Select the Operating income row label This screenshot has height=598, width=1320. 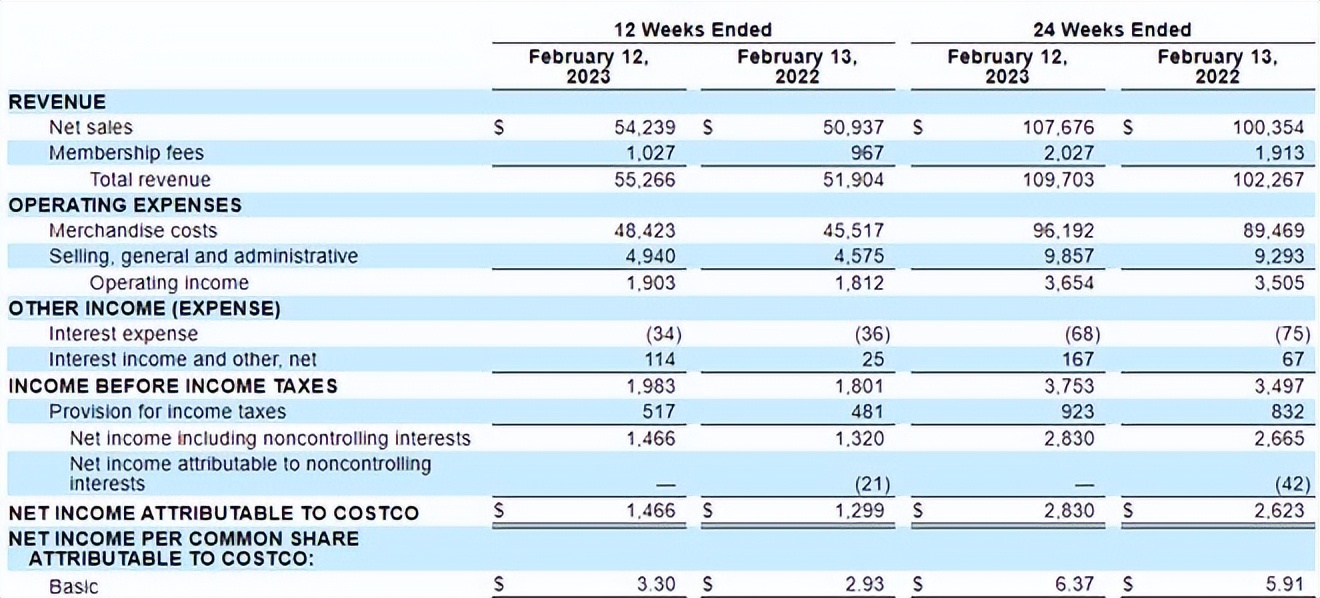point(169,282)
